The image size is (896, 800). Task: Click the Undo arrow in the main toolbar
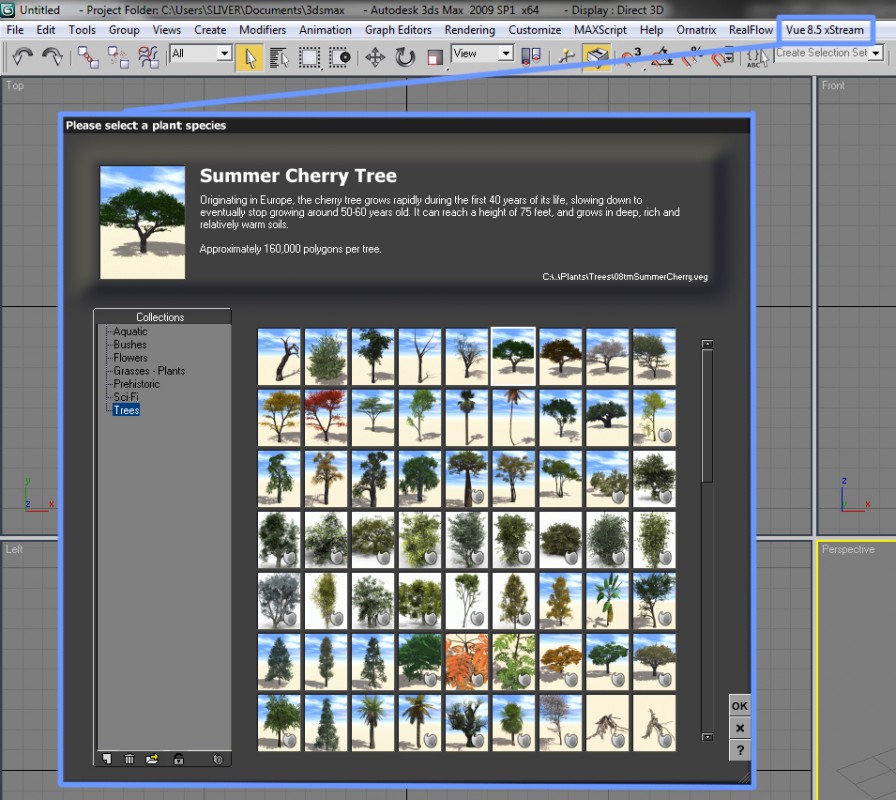(x=23, y=57)
